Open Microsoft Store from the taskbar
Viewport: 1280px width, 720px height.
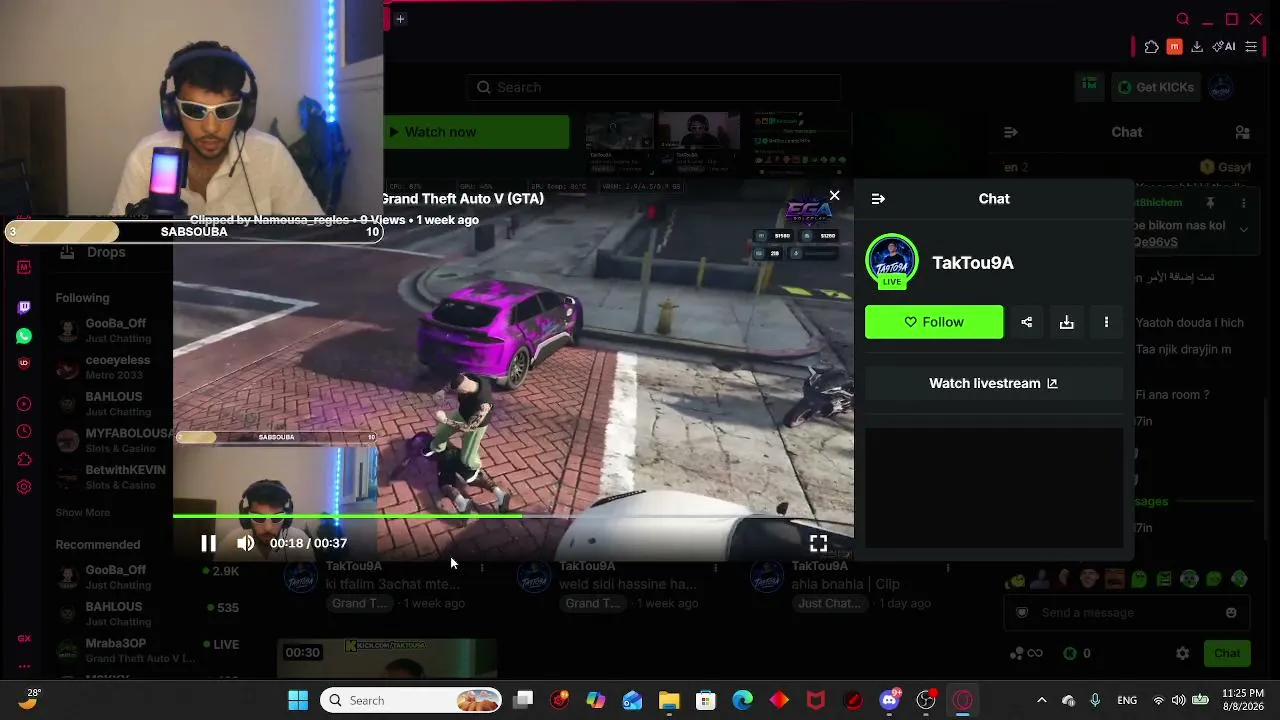click(706, 700)
